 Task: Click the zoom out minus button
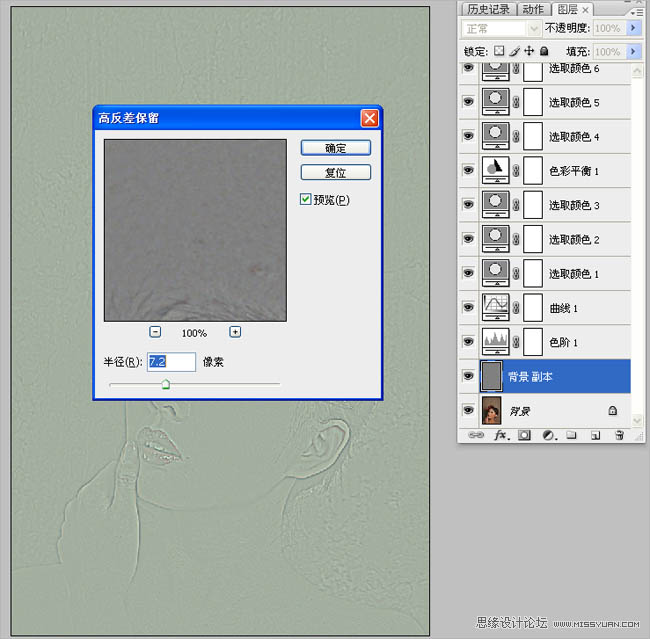156,332
